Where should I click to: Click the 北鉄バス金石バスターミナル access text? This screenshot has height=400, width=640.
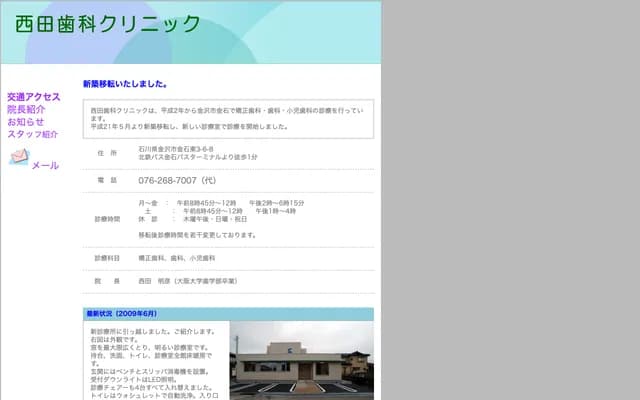point(198,157)
